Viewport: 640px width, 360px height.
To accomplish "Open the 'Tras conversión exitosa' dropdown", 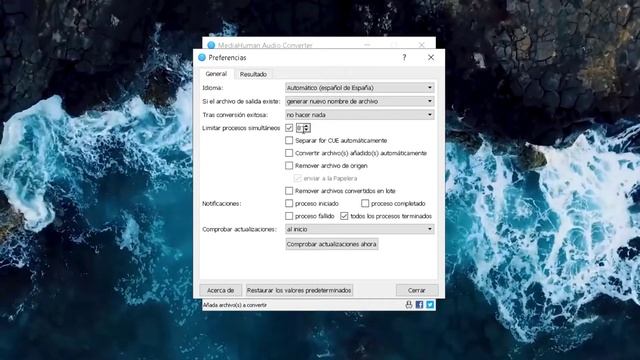I will pyautogui.click(x=359, y=115).
